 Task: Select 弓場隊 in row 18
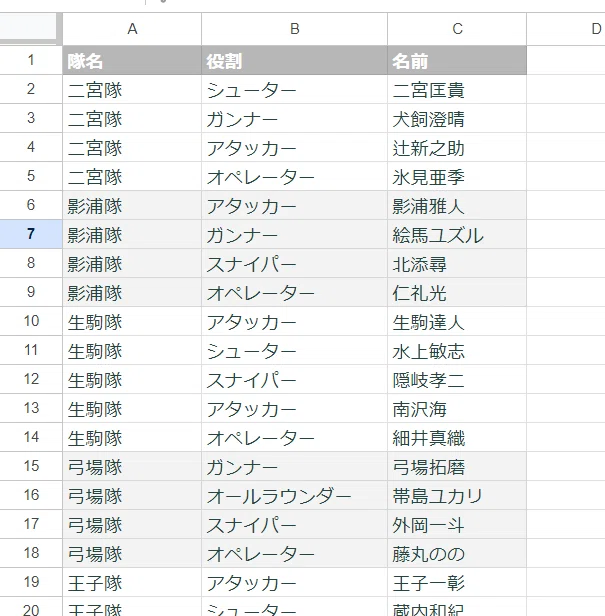pyautogui.click(x=132, y=553)
